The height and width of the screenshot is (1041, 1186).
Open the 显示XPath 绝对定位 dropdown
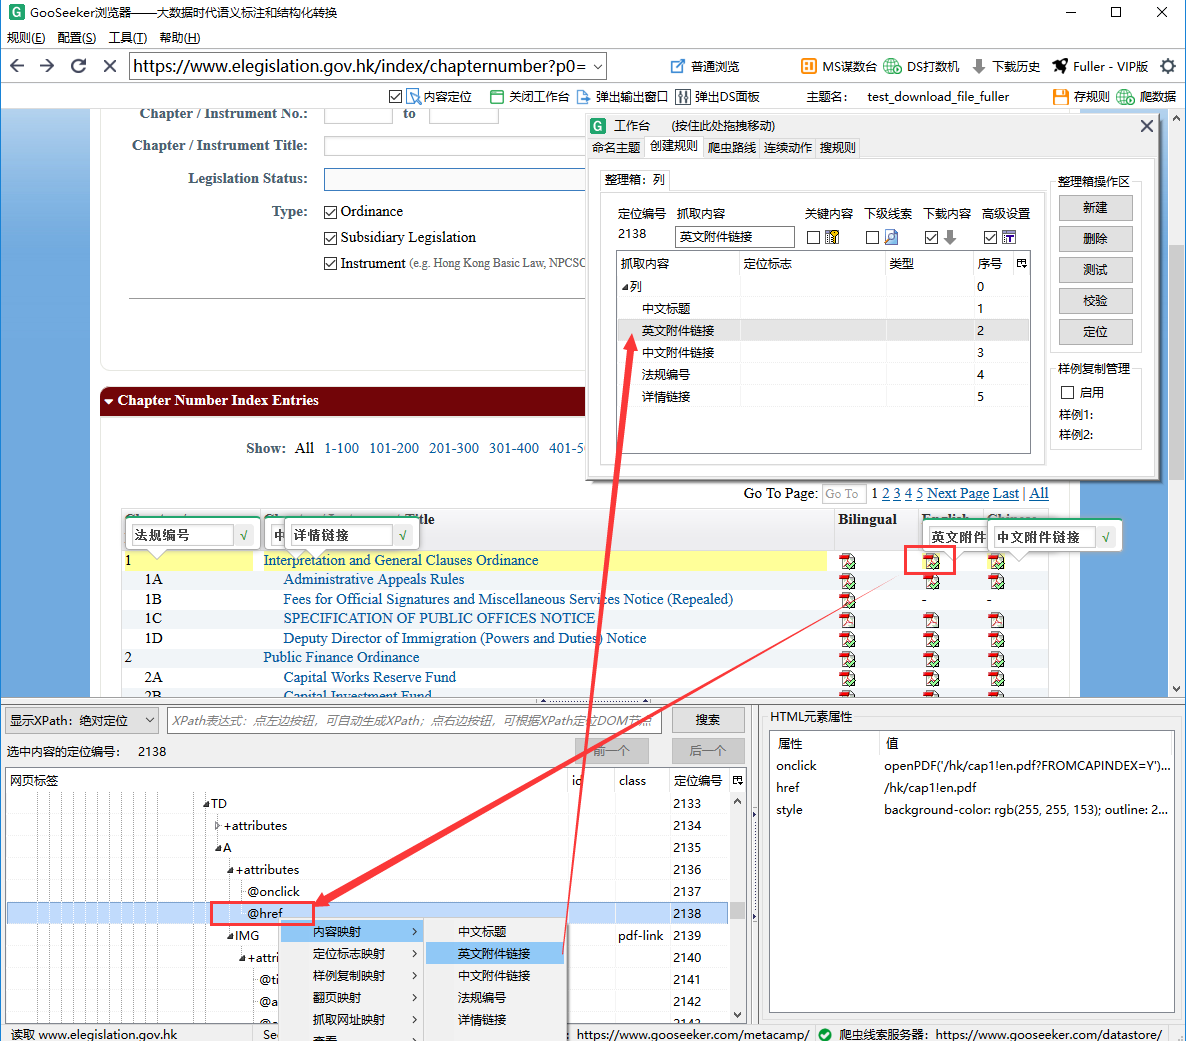(x=82, y=720)
